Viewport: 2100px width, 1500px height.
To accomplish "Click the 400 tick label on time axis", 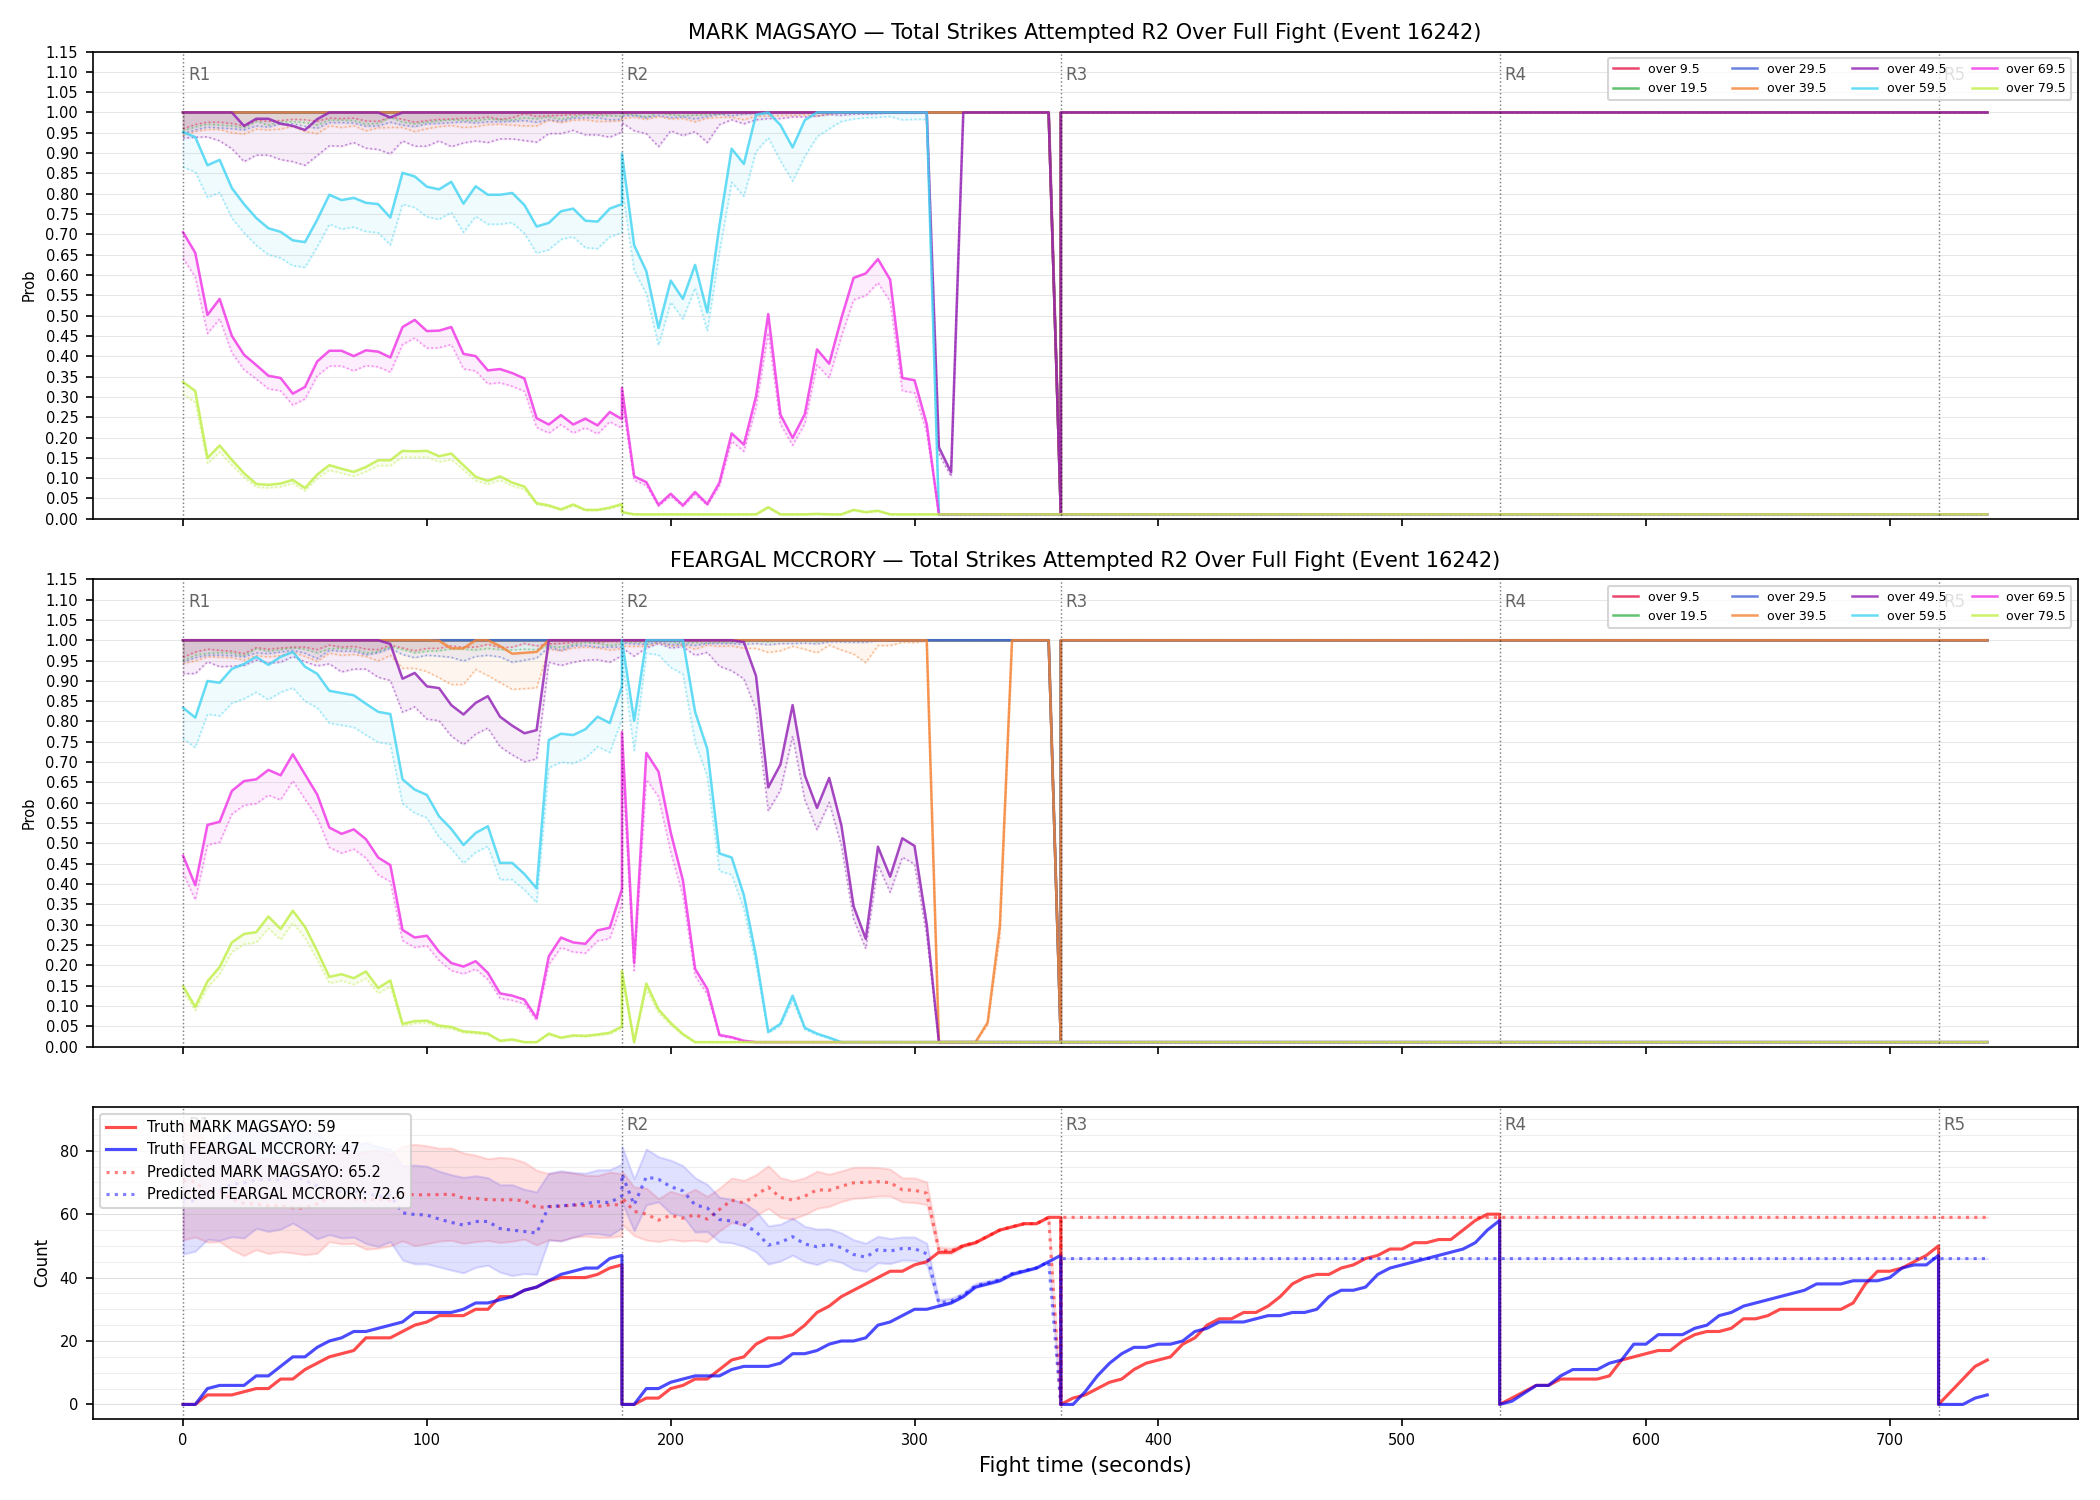I will (1158, 1440).
